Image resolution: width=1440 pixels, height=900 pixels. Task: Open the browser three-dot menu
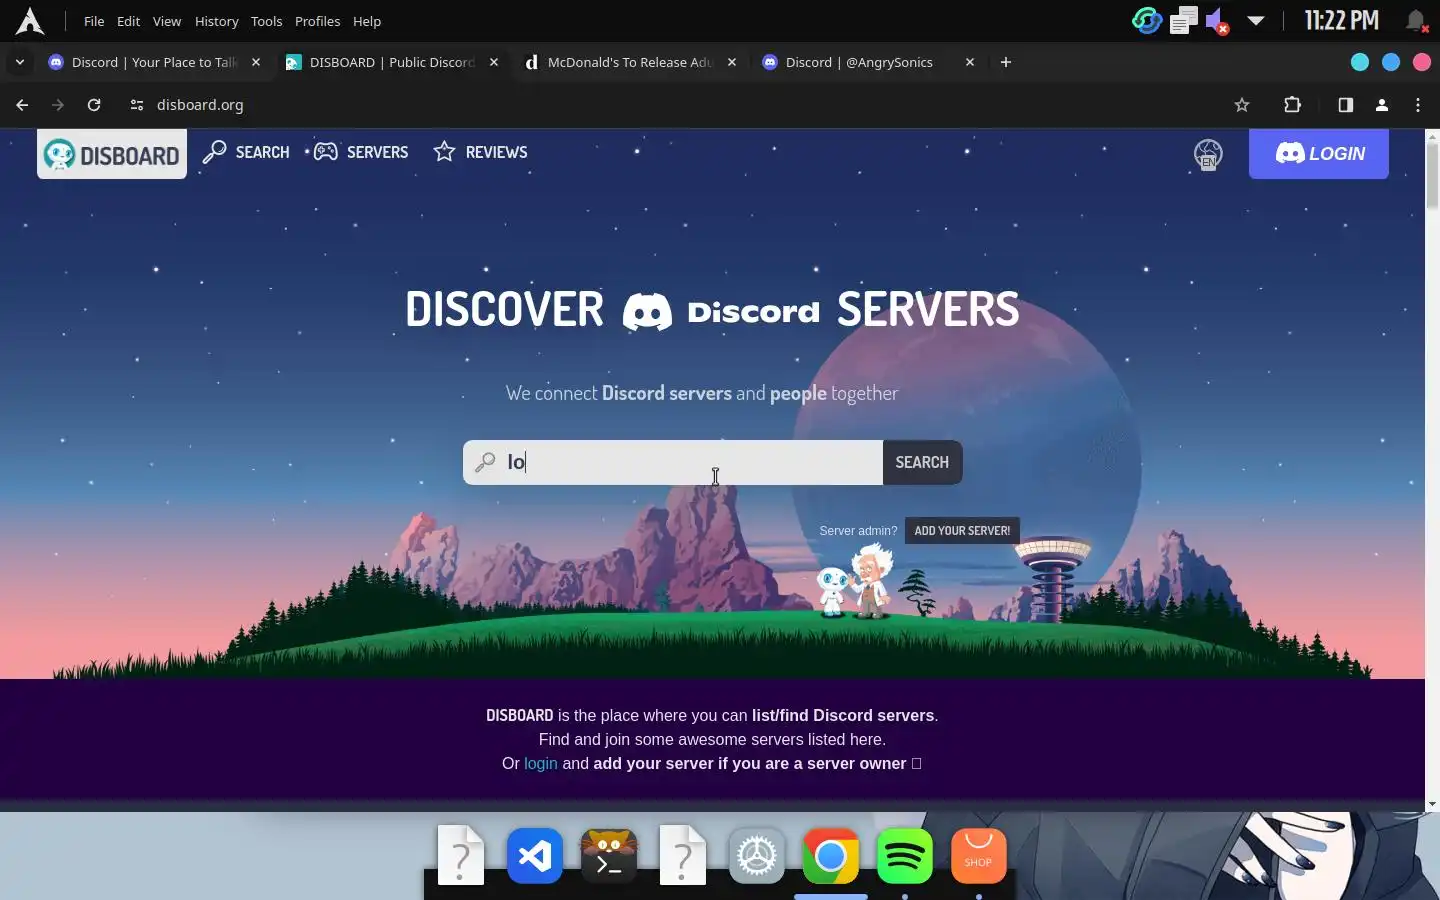coord(1418,105)
